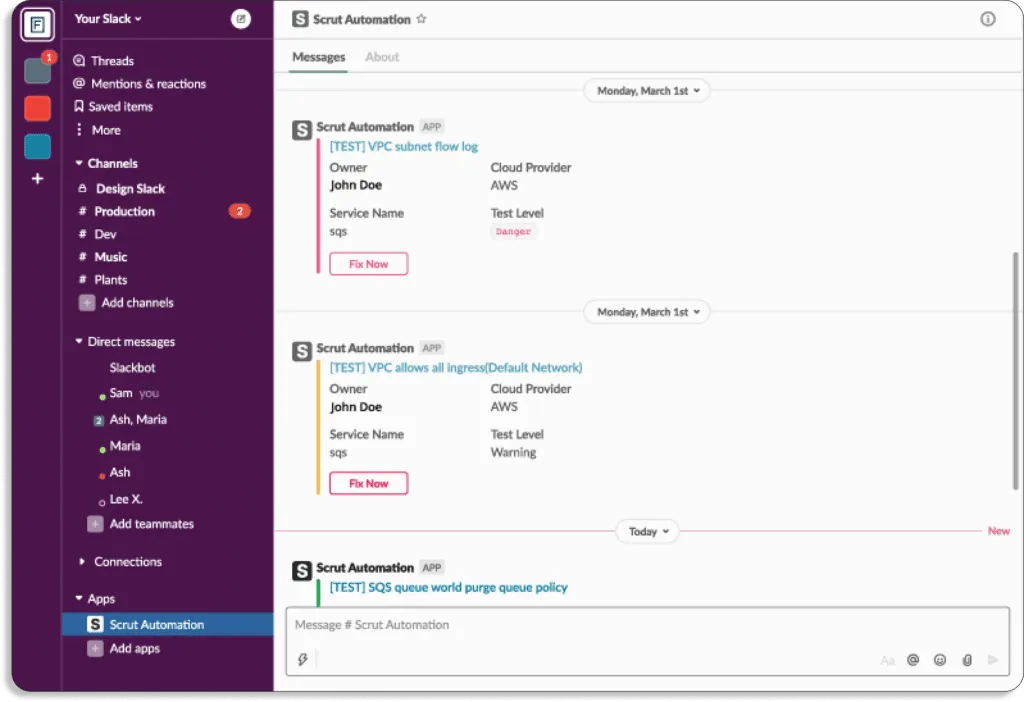Select the workspace with F logo
The image size is (1024, 702).
coord(37,25)
